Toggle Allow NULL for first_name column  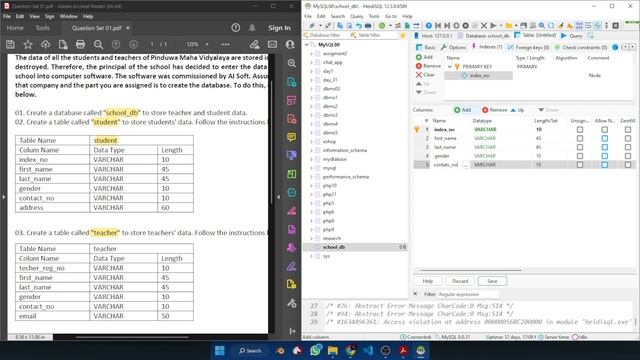coord(604,138)
